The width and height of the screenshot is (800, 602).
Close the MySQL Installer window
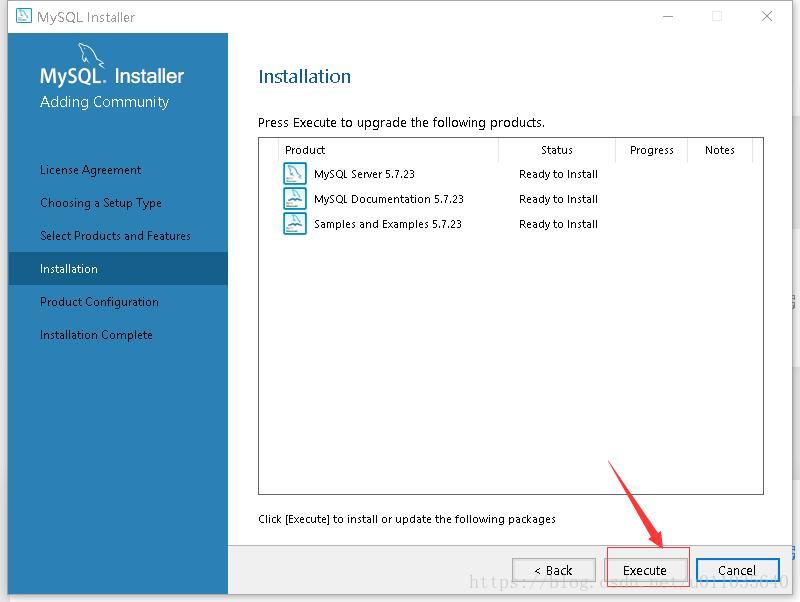pos(767,16)
